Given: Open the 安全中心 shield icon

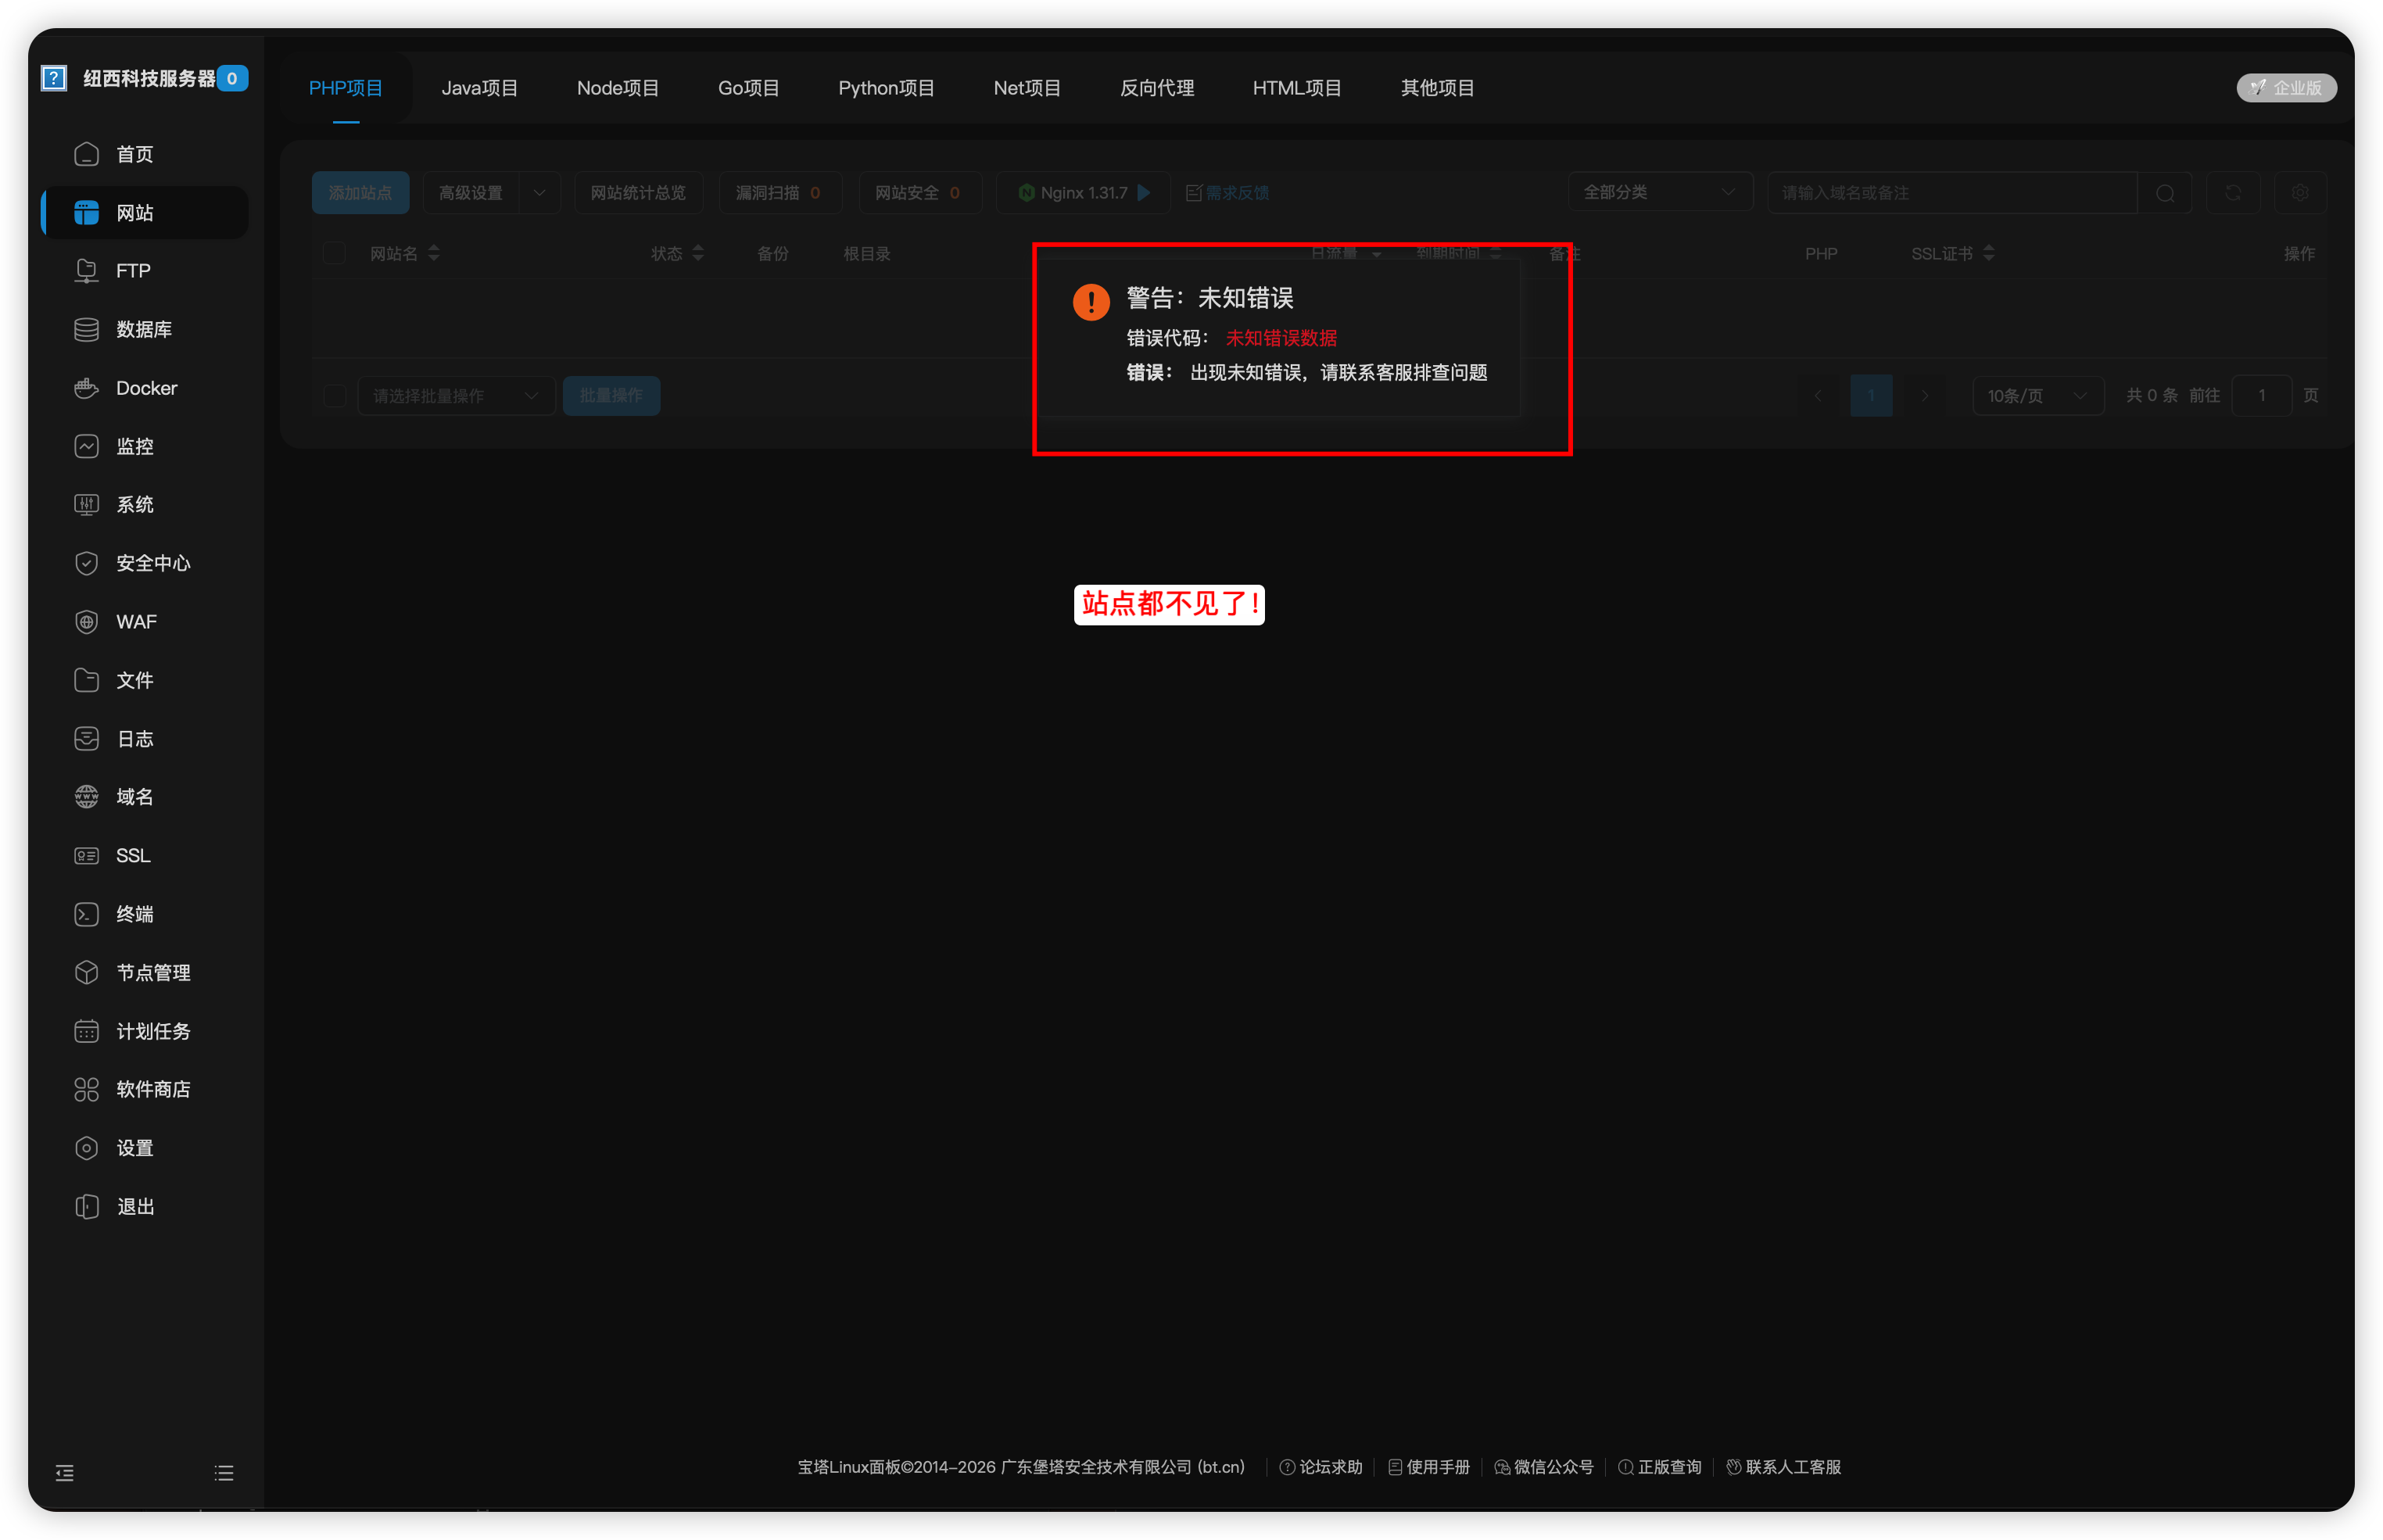Looking at the screenshot, I should coord(87,563).
